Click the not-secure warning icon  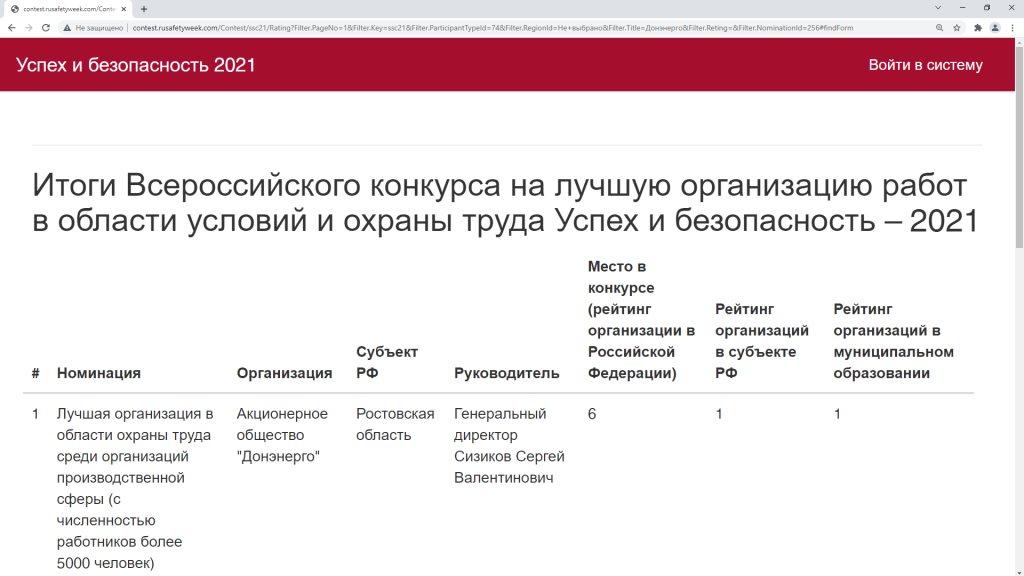coord(67,27)
